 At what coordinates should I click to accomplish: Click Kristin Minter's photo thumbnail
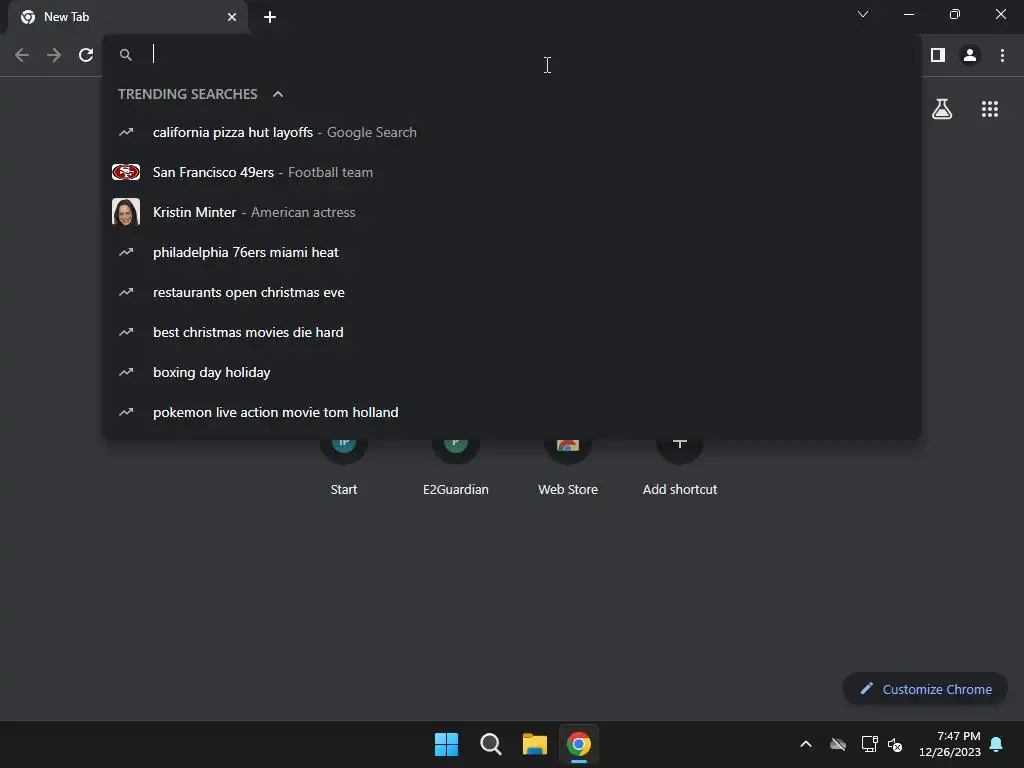tap(126, 212)
